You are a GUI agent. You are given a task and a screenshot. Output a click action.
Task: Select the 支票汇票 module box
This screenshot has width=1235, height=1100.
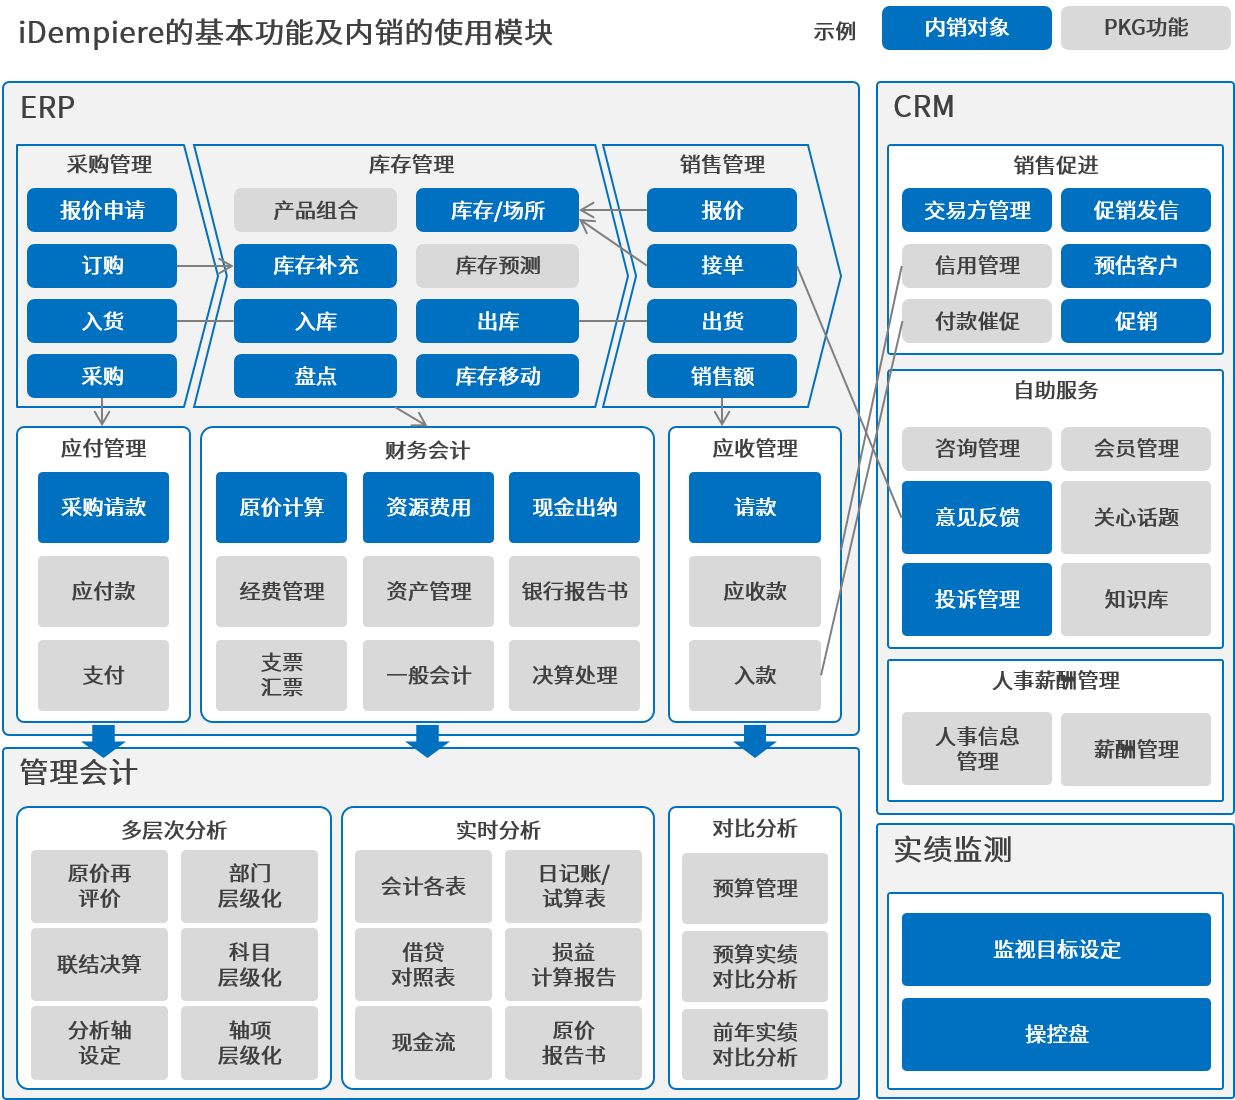pyautogui.click(x=281, y=676)
